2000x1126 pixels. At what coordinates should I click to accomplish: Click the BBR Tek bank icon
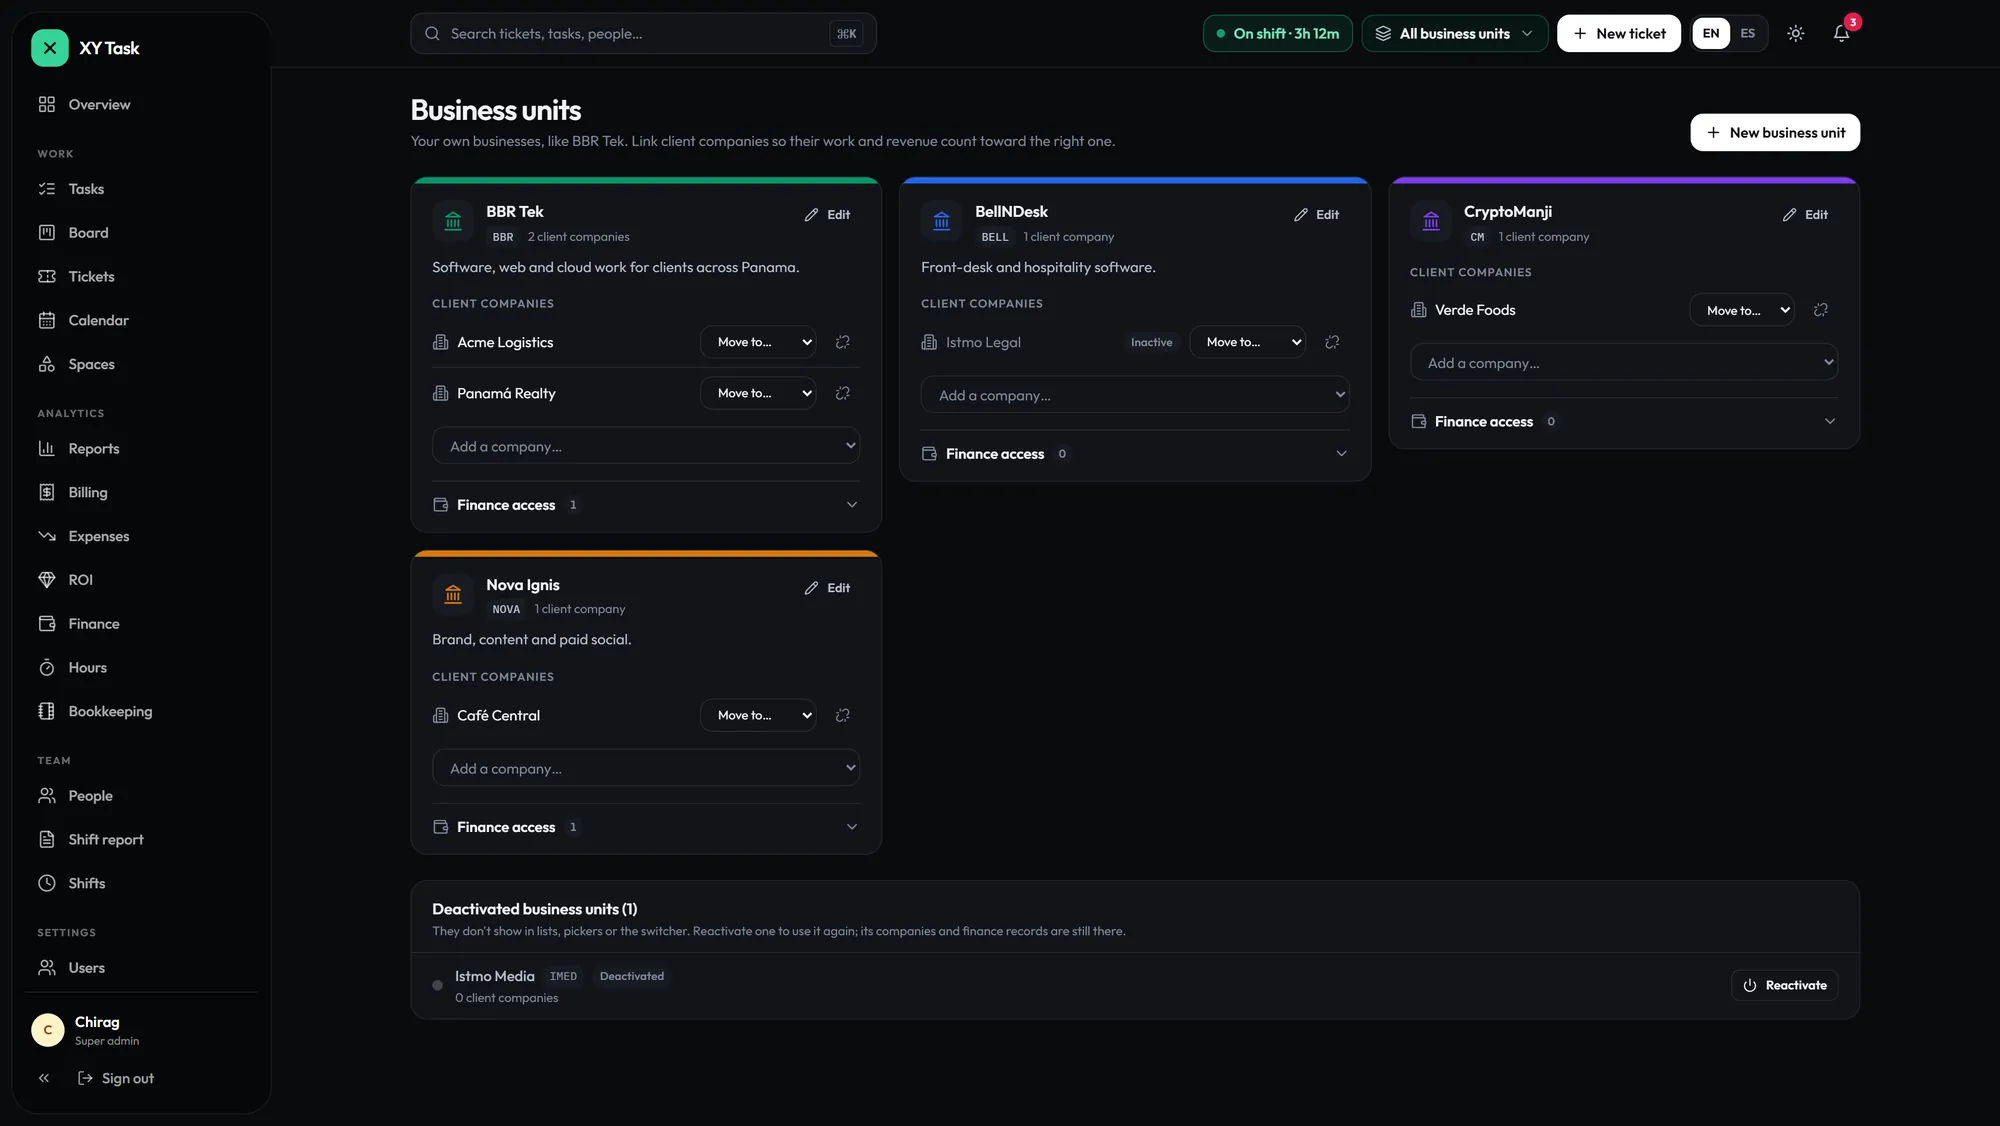click(x=453, y=221)
